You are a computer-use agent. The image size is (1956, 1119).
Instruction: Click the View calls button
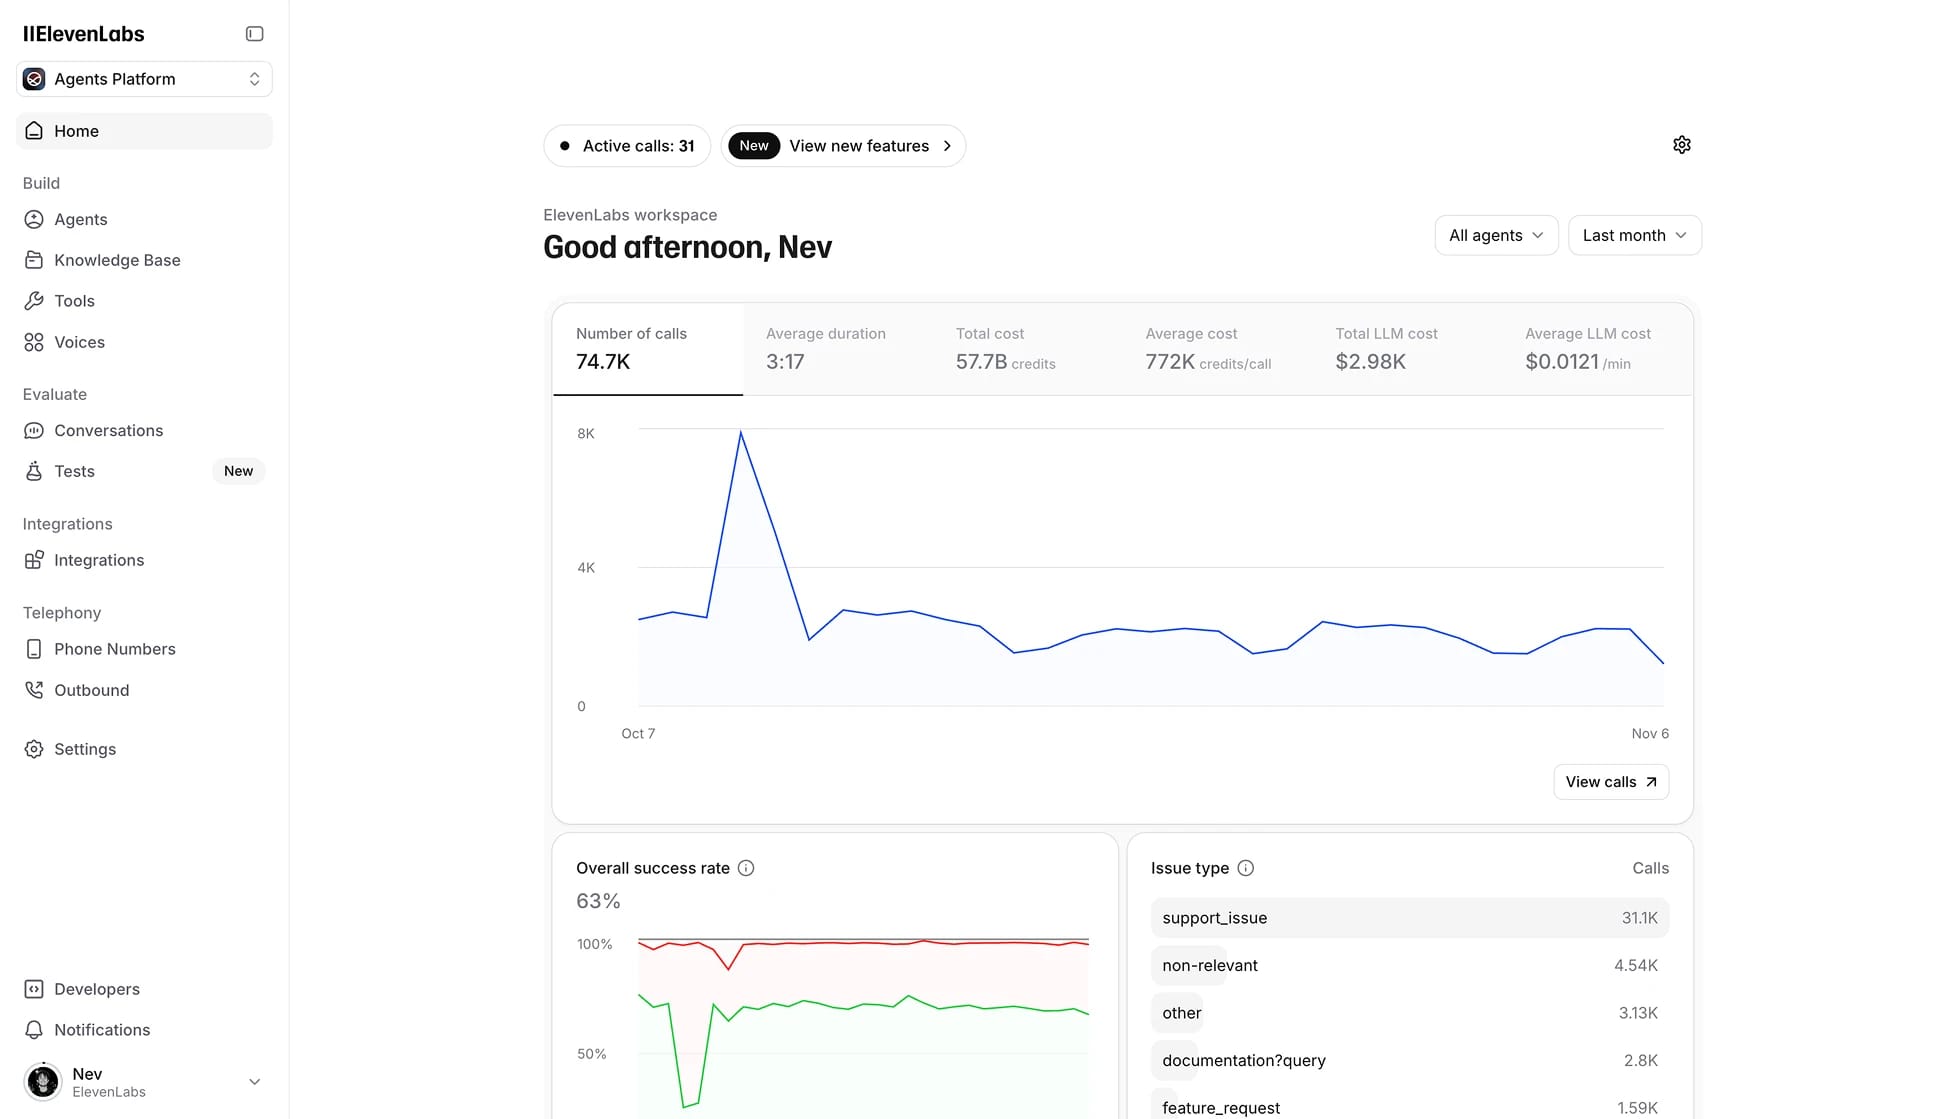click(1610, 781)
